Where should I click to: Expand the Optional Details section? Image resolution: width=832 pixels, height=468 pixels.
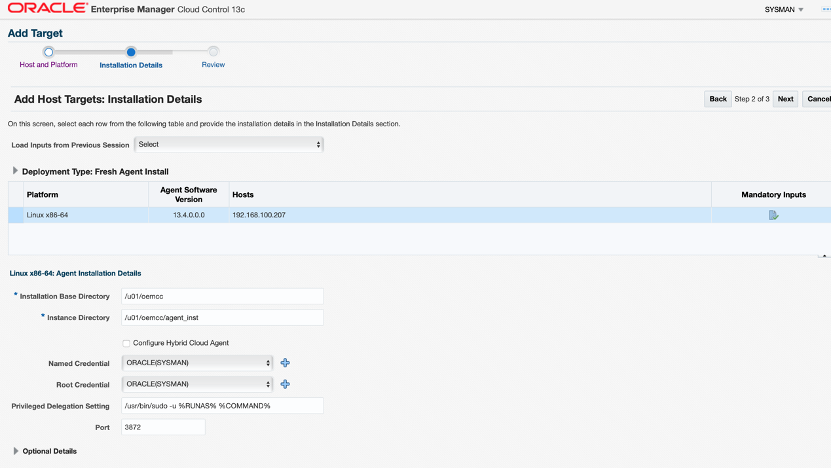15,451
